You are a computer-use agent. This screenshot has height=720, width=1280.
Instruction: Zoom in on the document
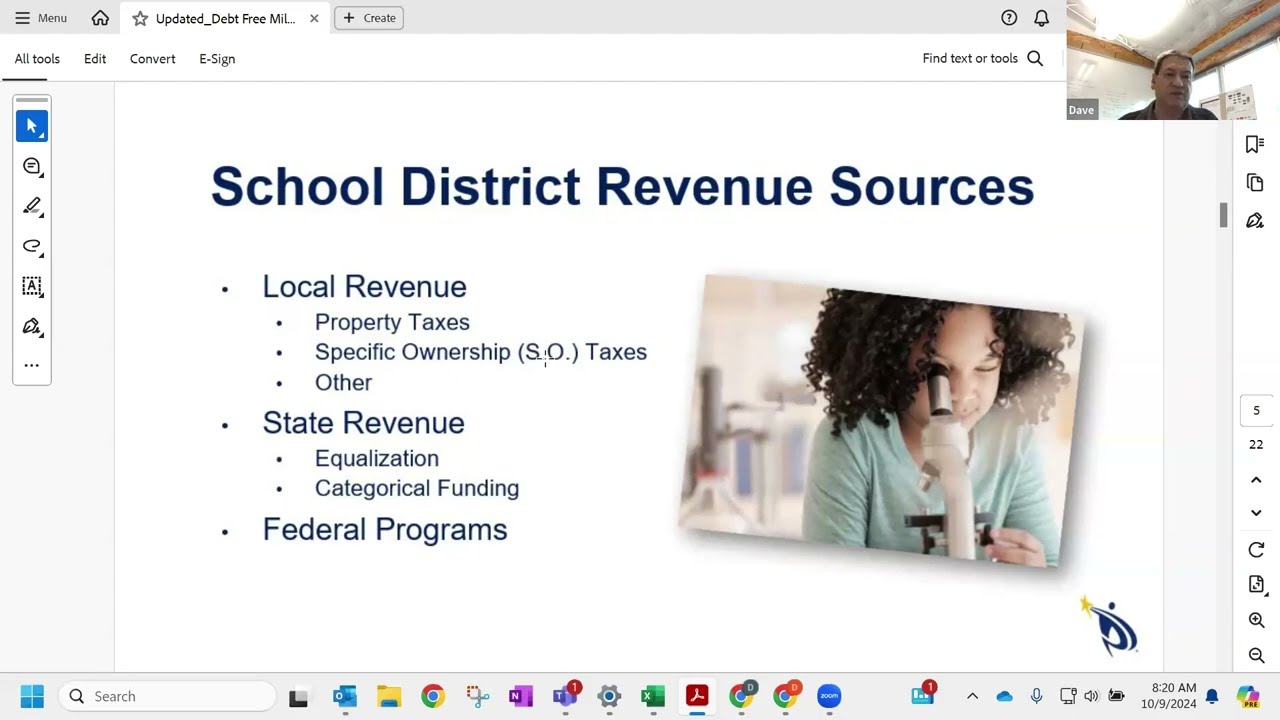click(1256, 621)
